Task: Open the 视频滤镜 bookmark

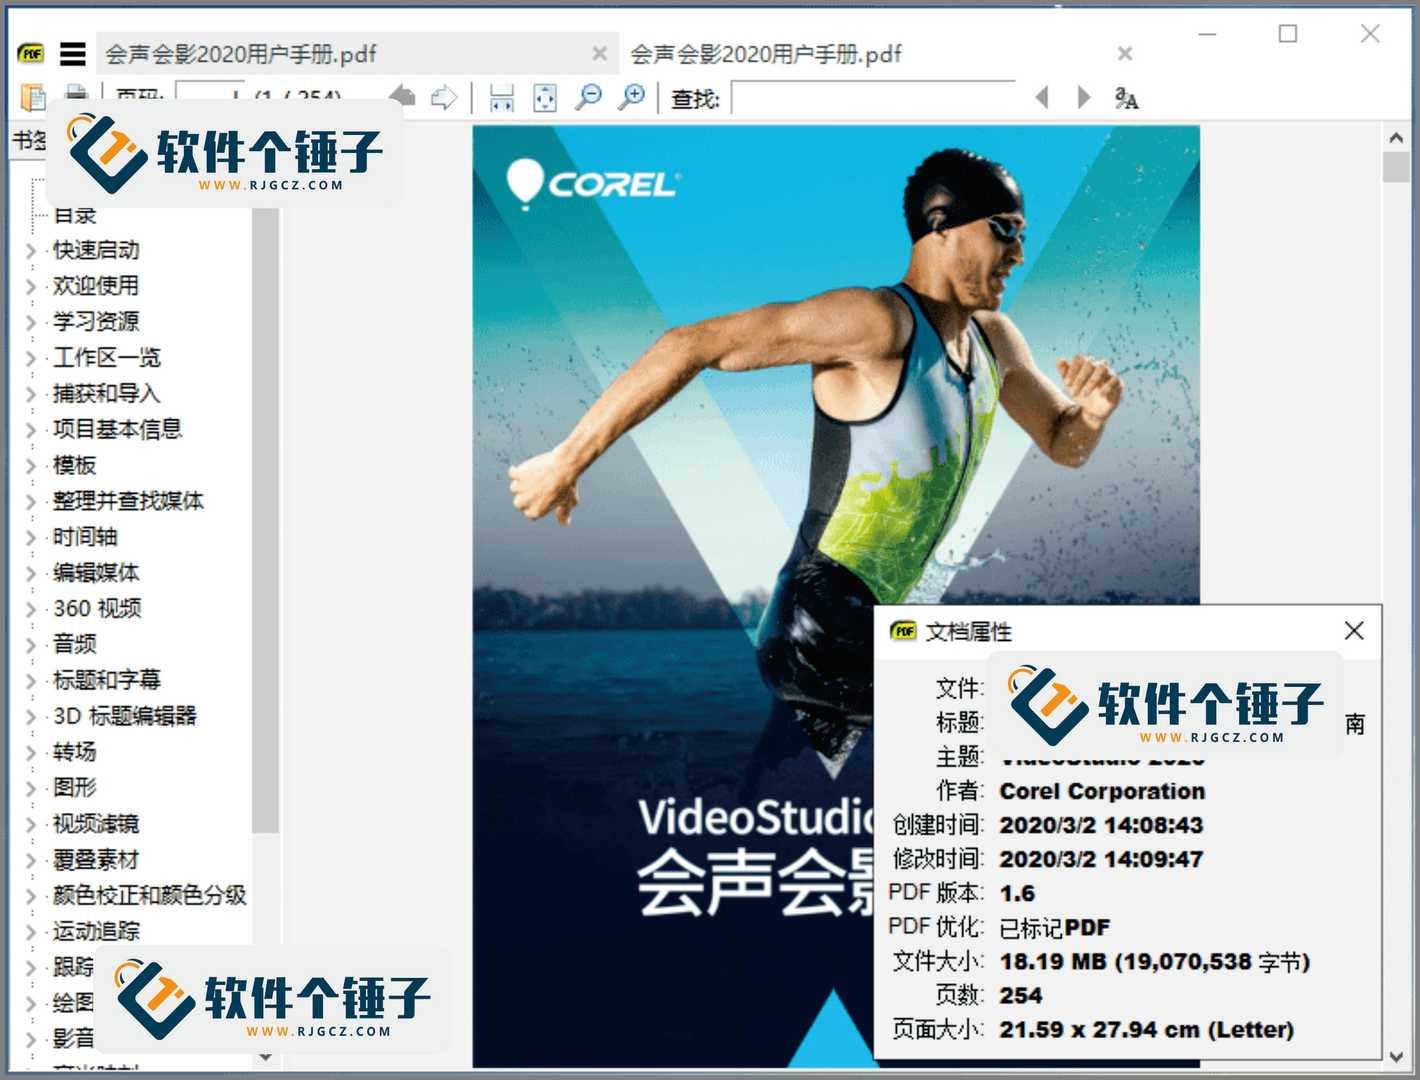Action: [96, 824]
